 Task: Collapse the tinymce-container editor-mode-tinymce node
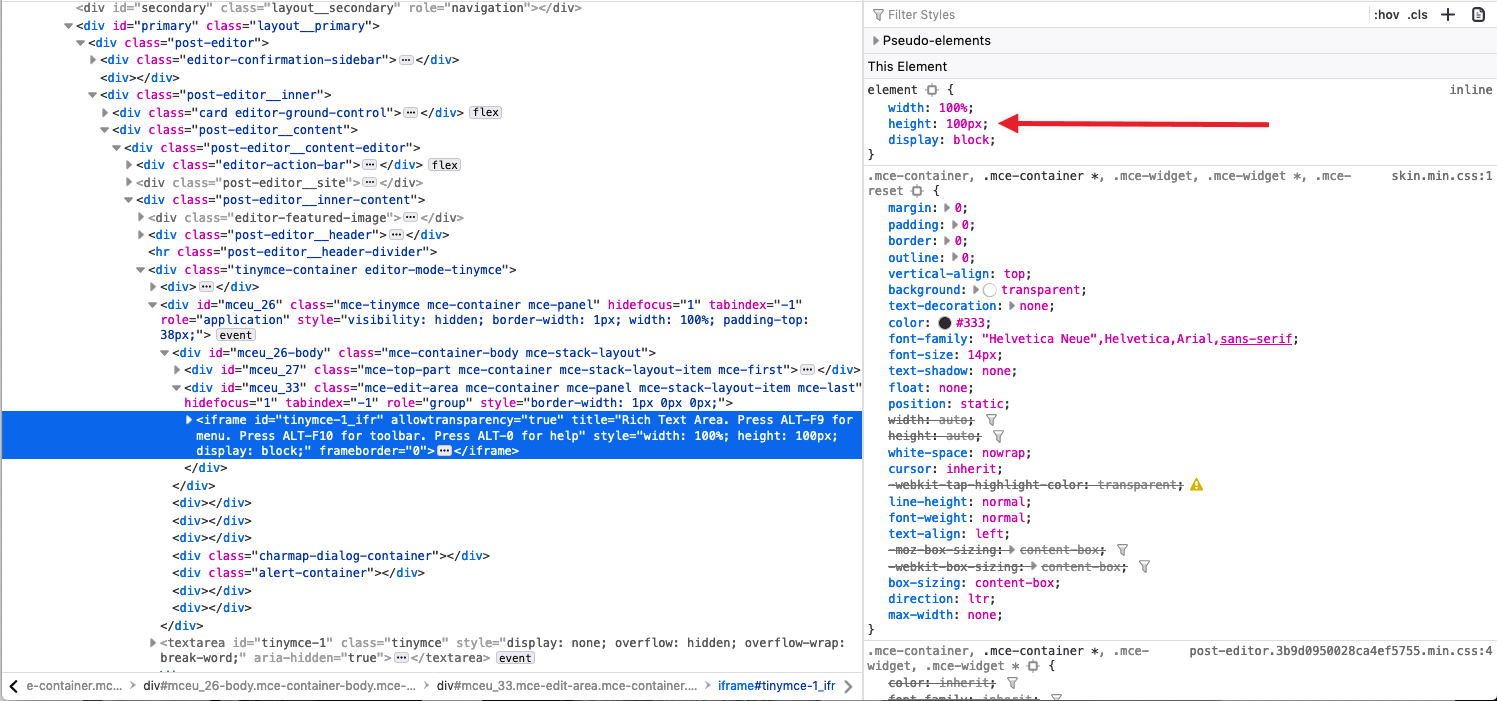(141, 270)
